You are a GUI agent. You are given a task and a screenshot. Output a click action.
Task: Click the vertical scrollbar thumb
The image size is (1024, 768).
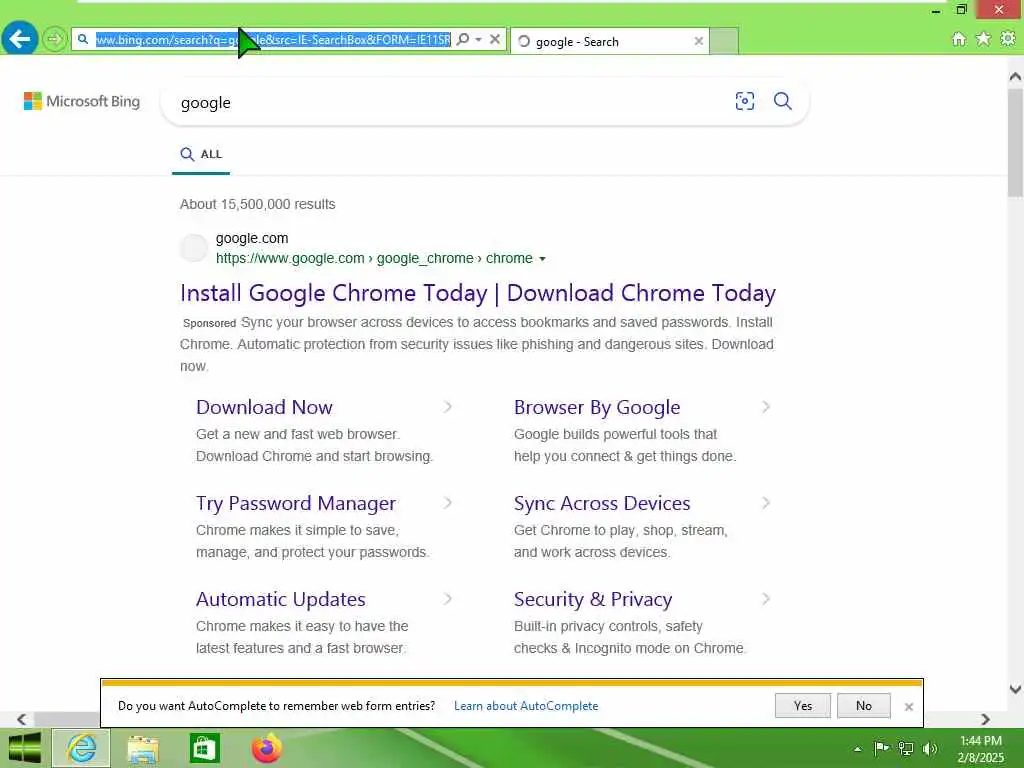point(1015,142)
